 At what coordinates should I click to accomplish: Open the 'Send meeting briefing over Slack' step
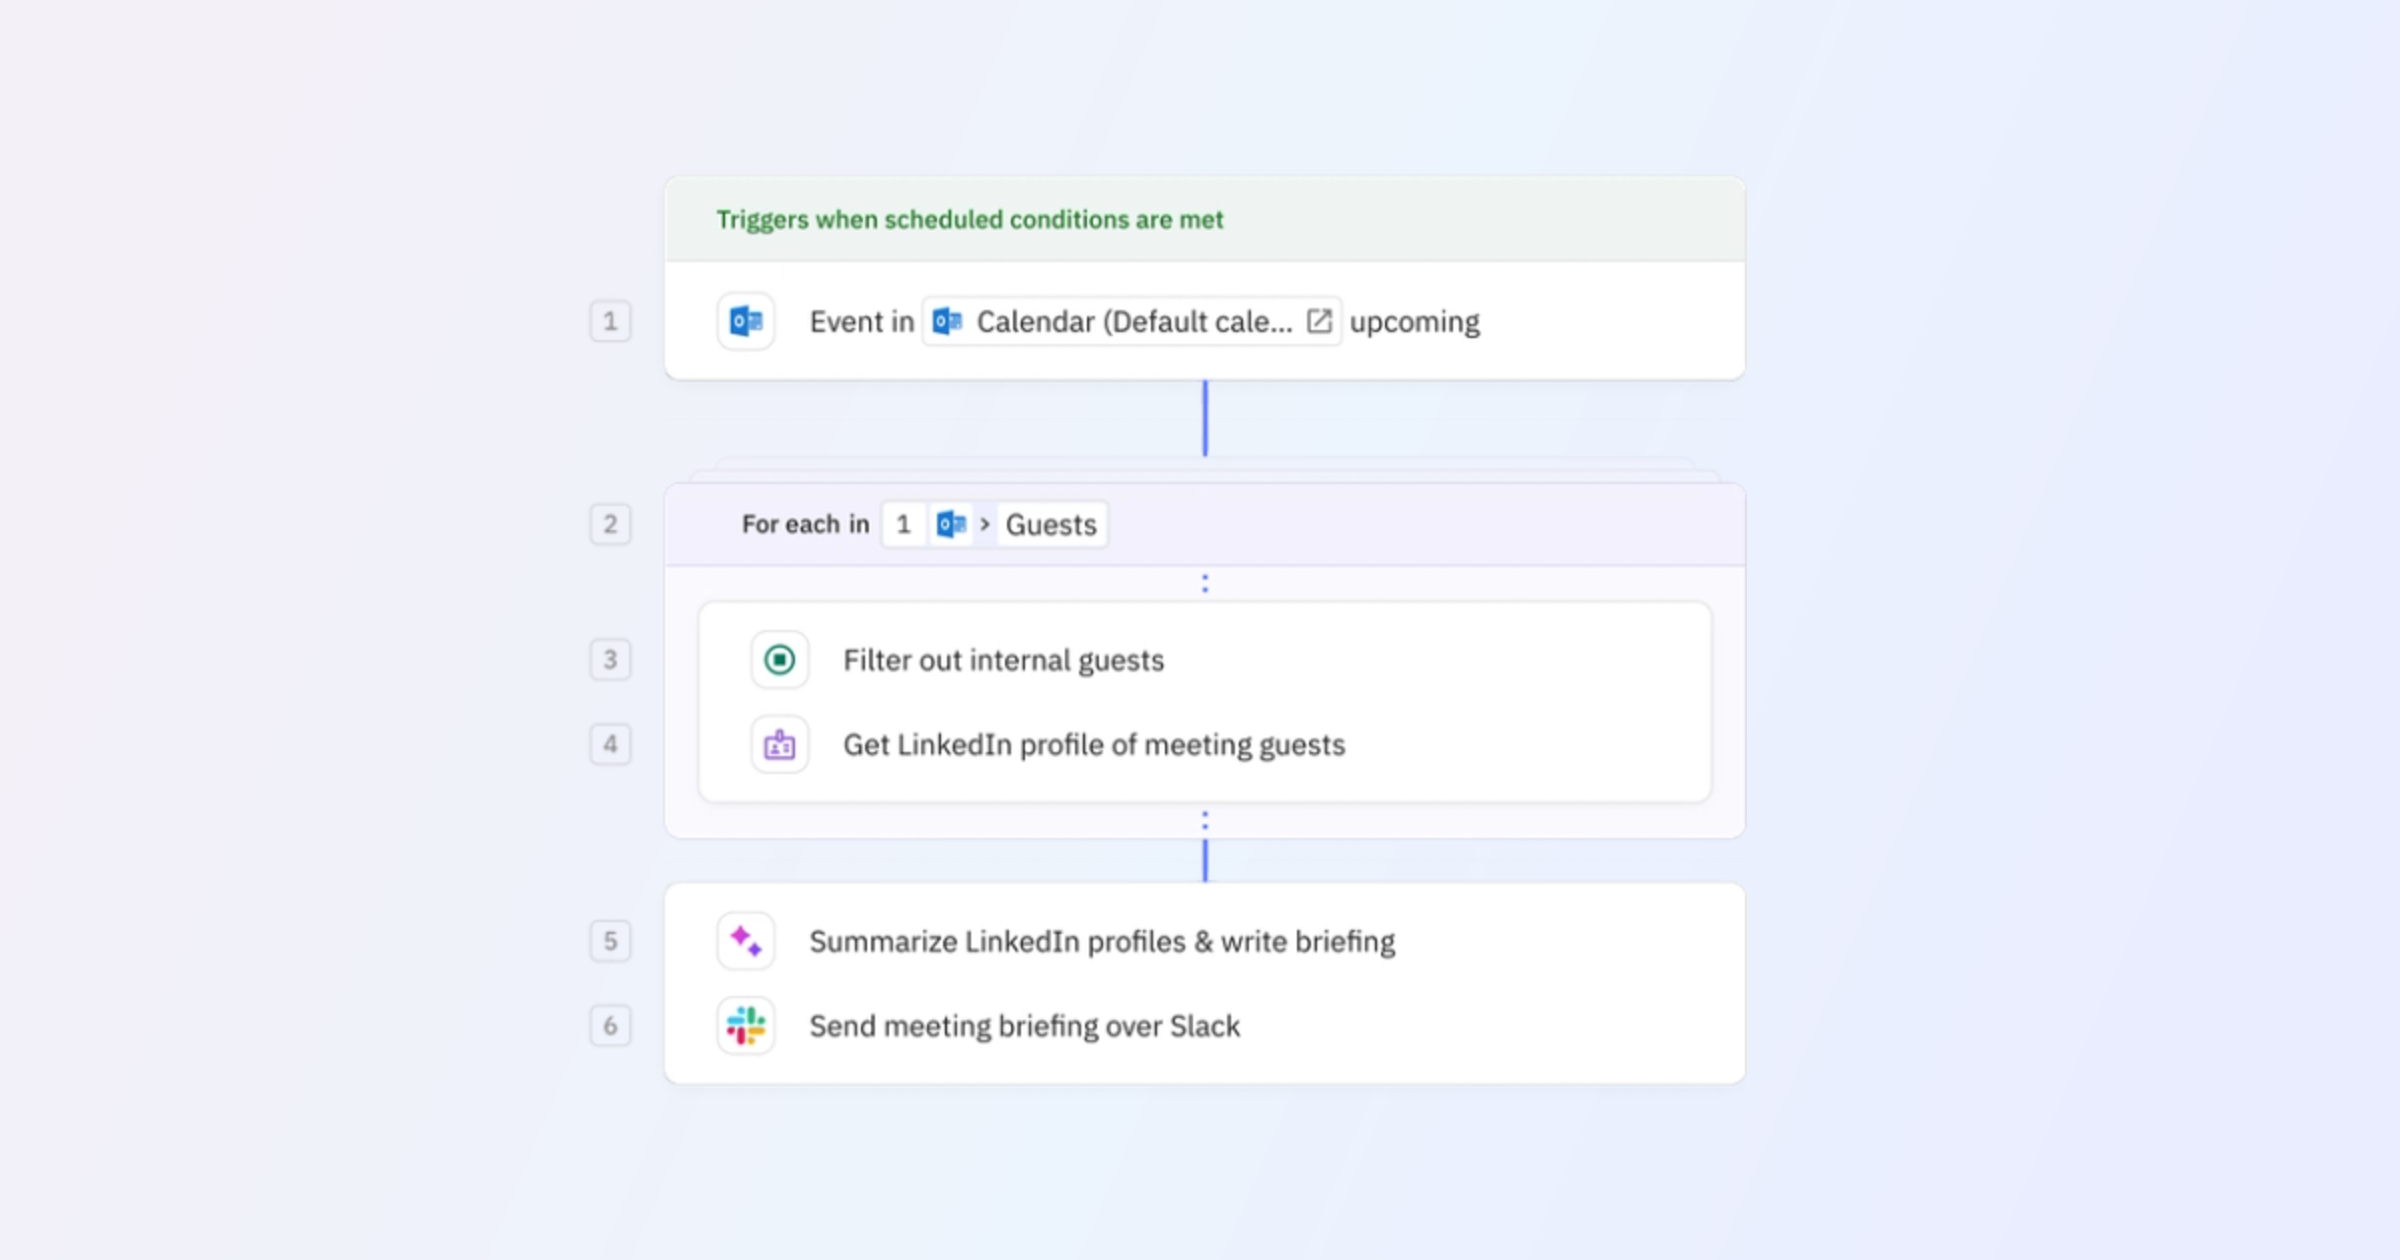1025,1025
